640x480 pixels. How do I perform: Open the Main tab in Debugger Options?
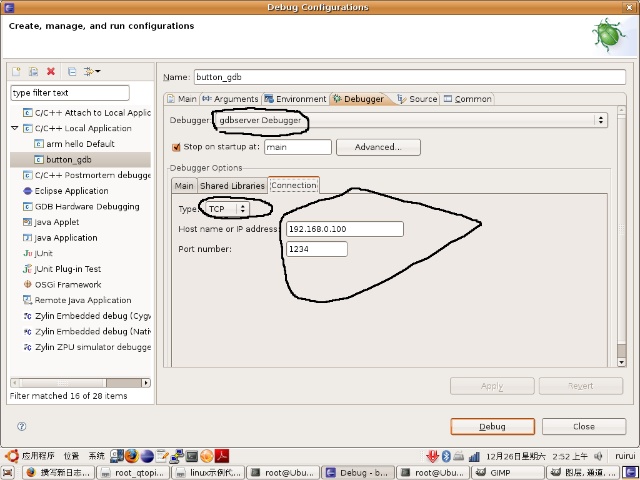(184, 186)
